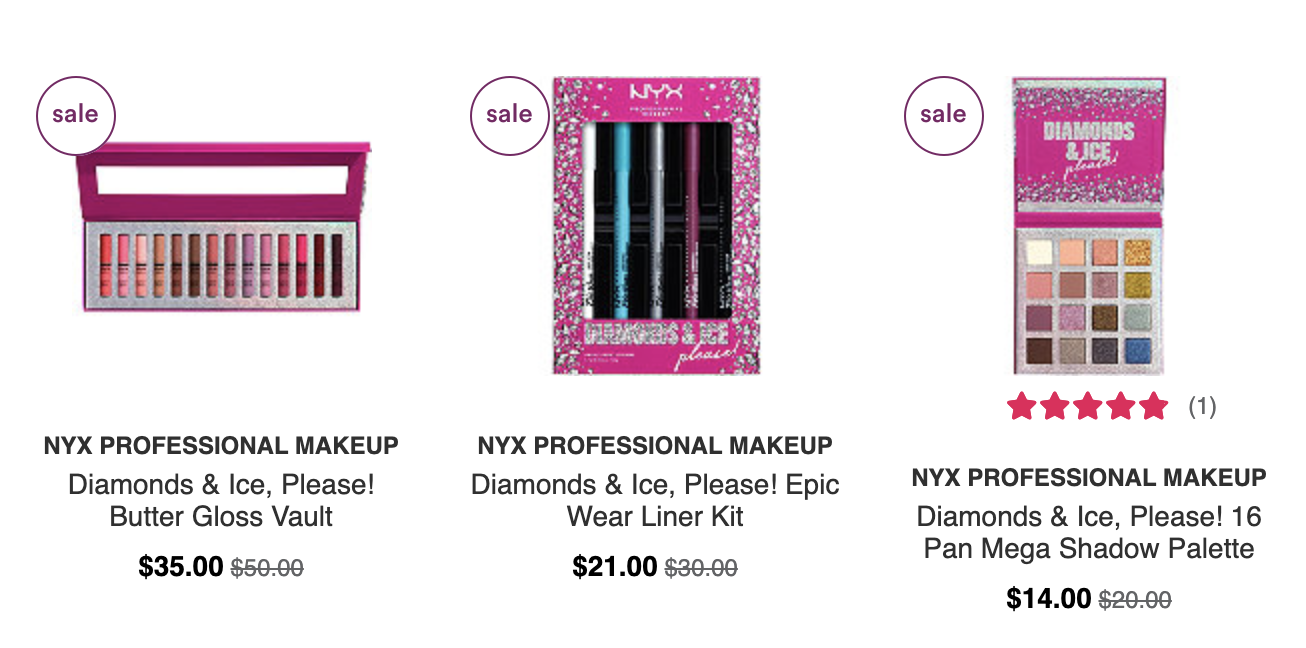Click the sale badge on Epic Wear Liner Kit
Screen dimensions: 1306x648
pyautogui.click(x=510, y=115)
